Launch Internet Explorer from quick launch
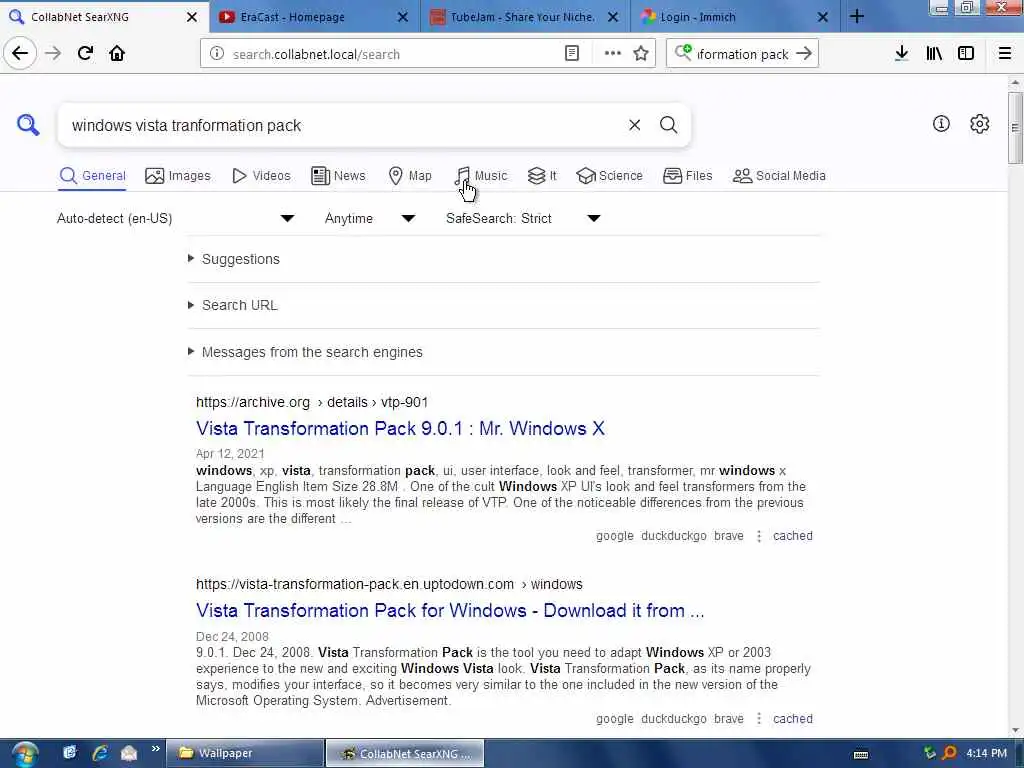1024x768 pixels. pos(99,753)
